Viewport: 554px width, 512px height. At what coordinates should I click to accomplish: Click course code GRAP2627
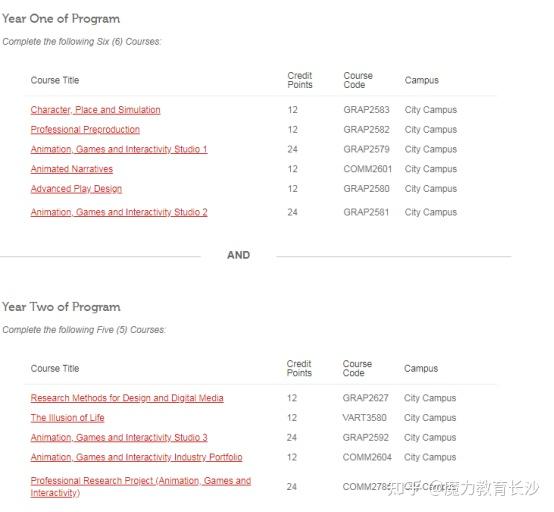click(366, 398)
